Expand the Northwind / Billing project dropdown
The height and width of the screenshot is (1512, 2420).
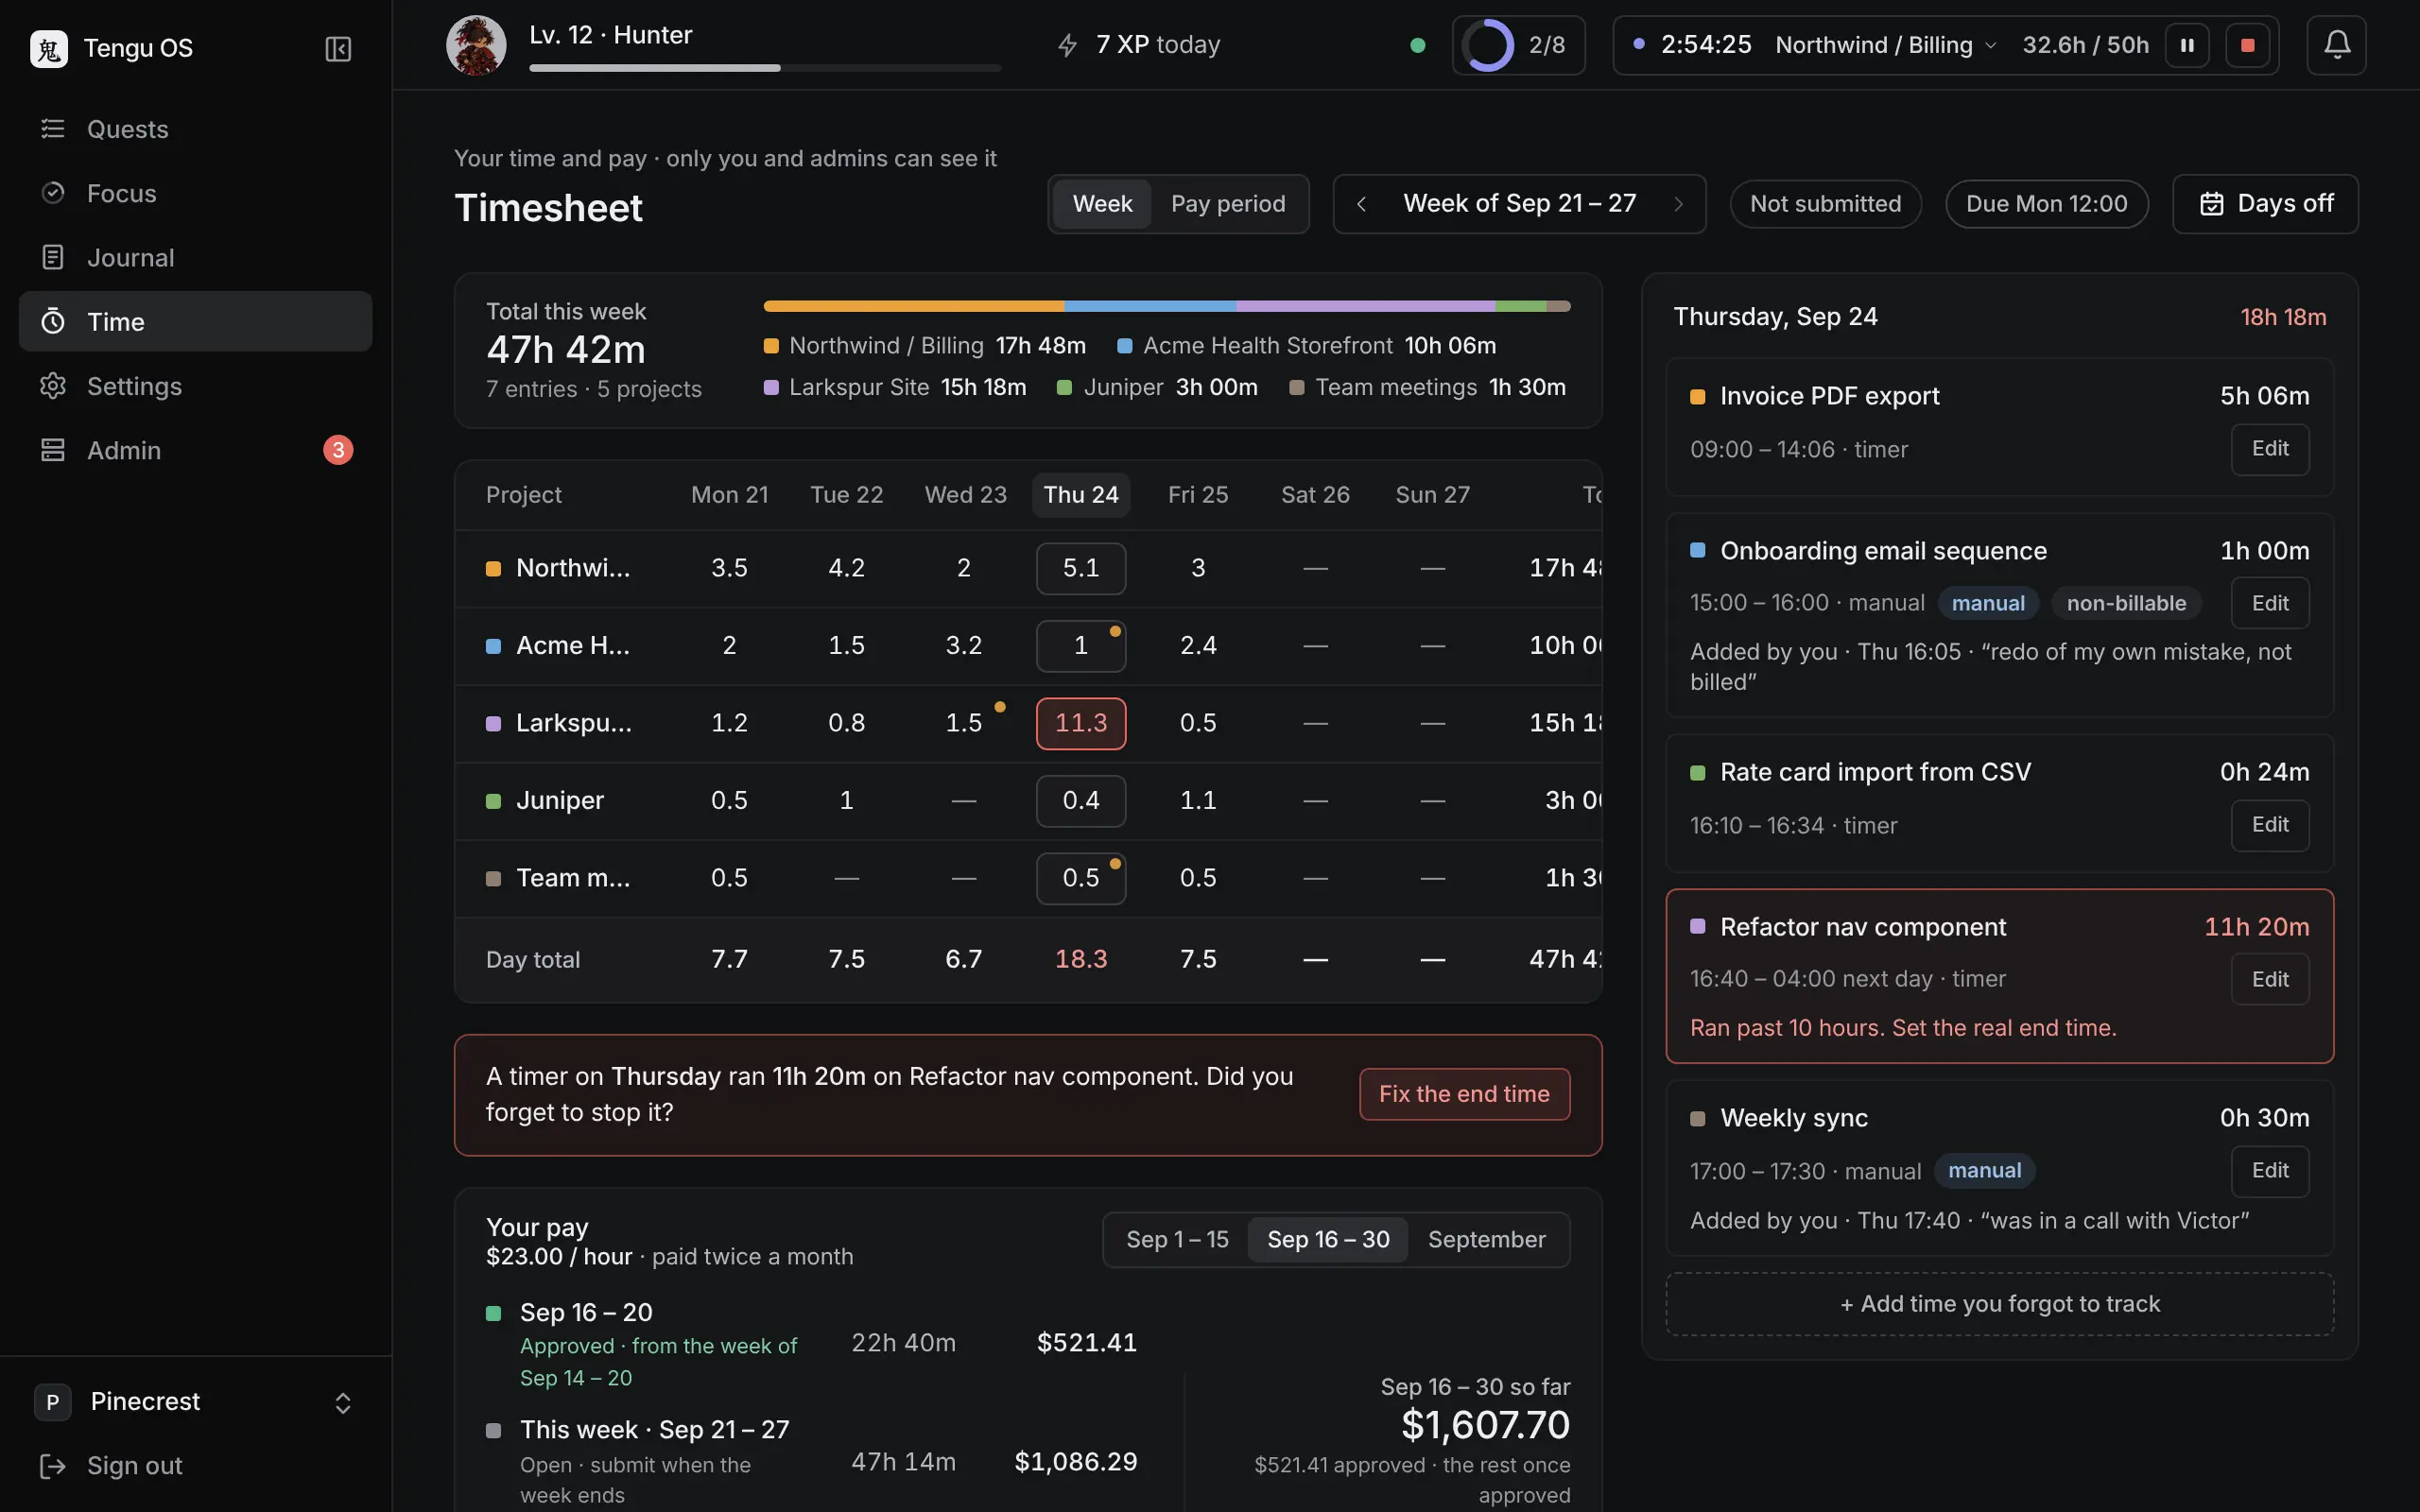tap(1886, 45)
